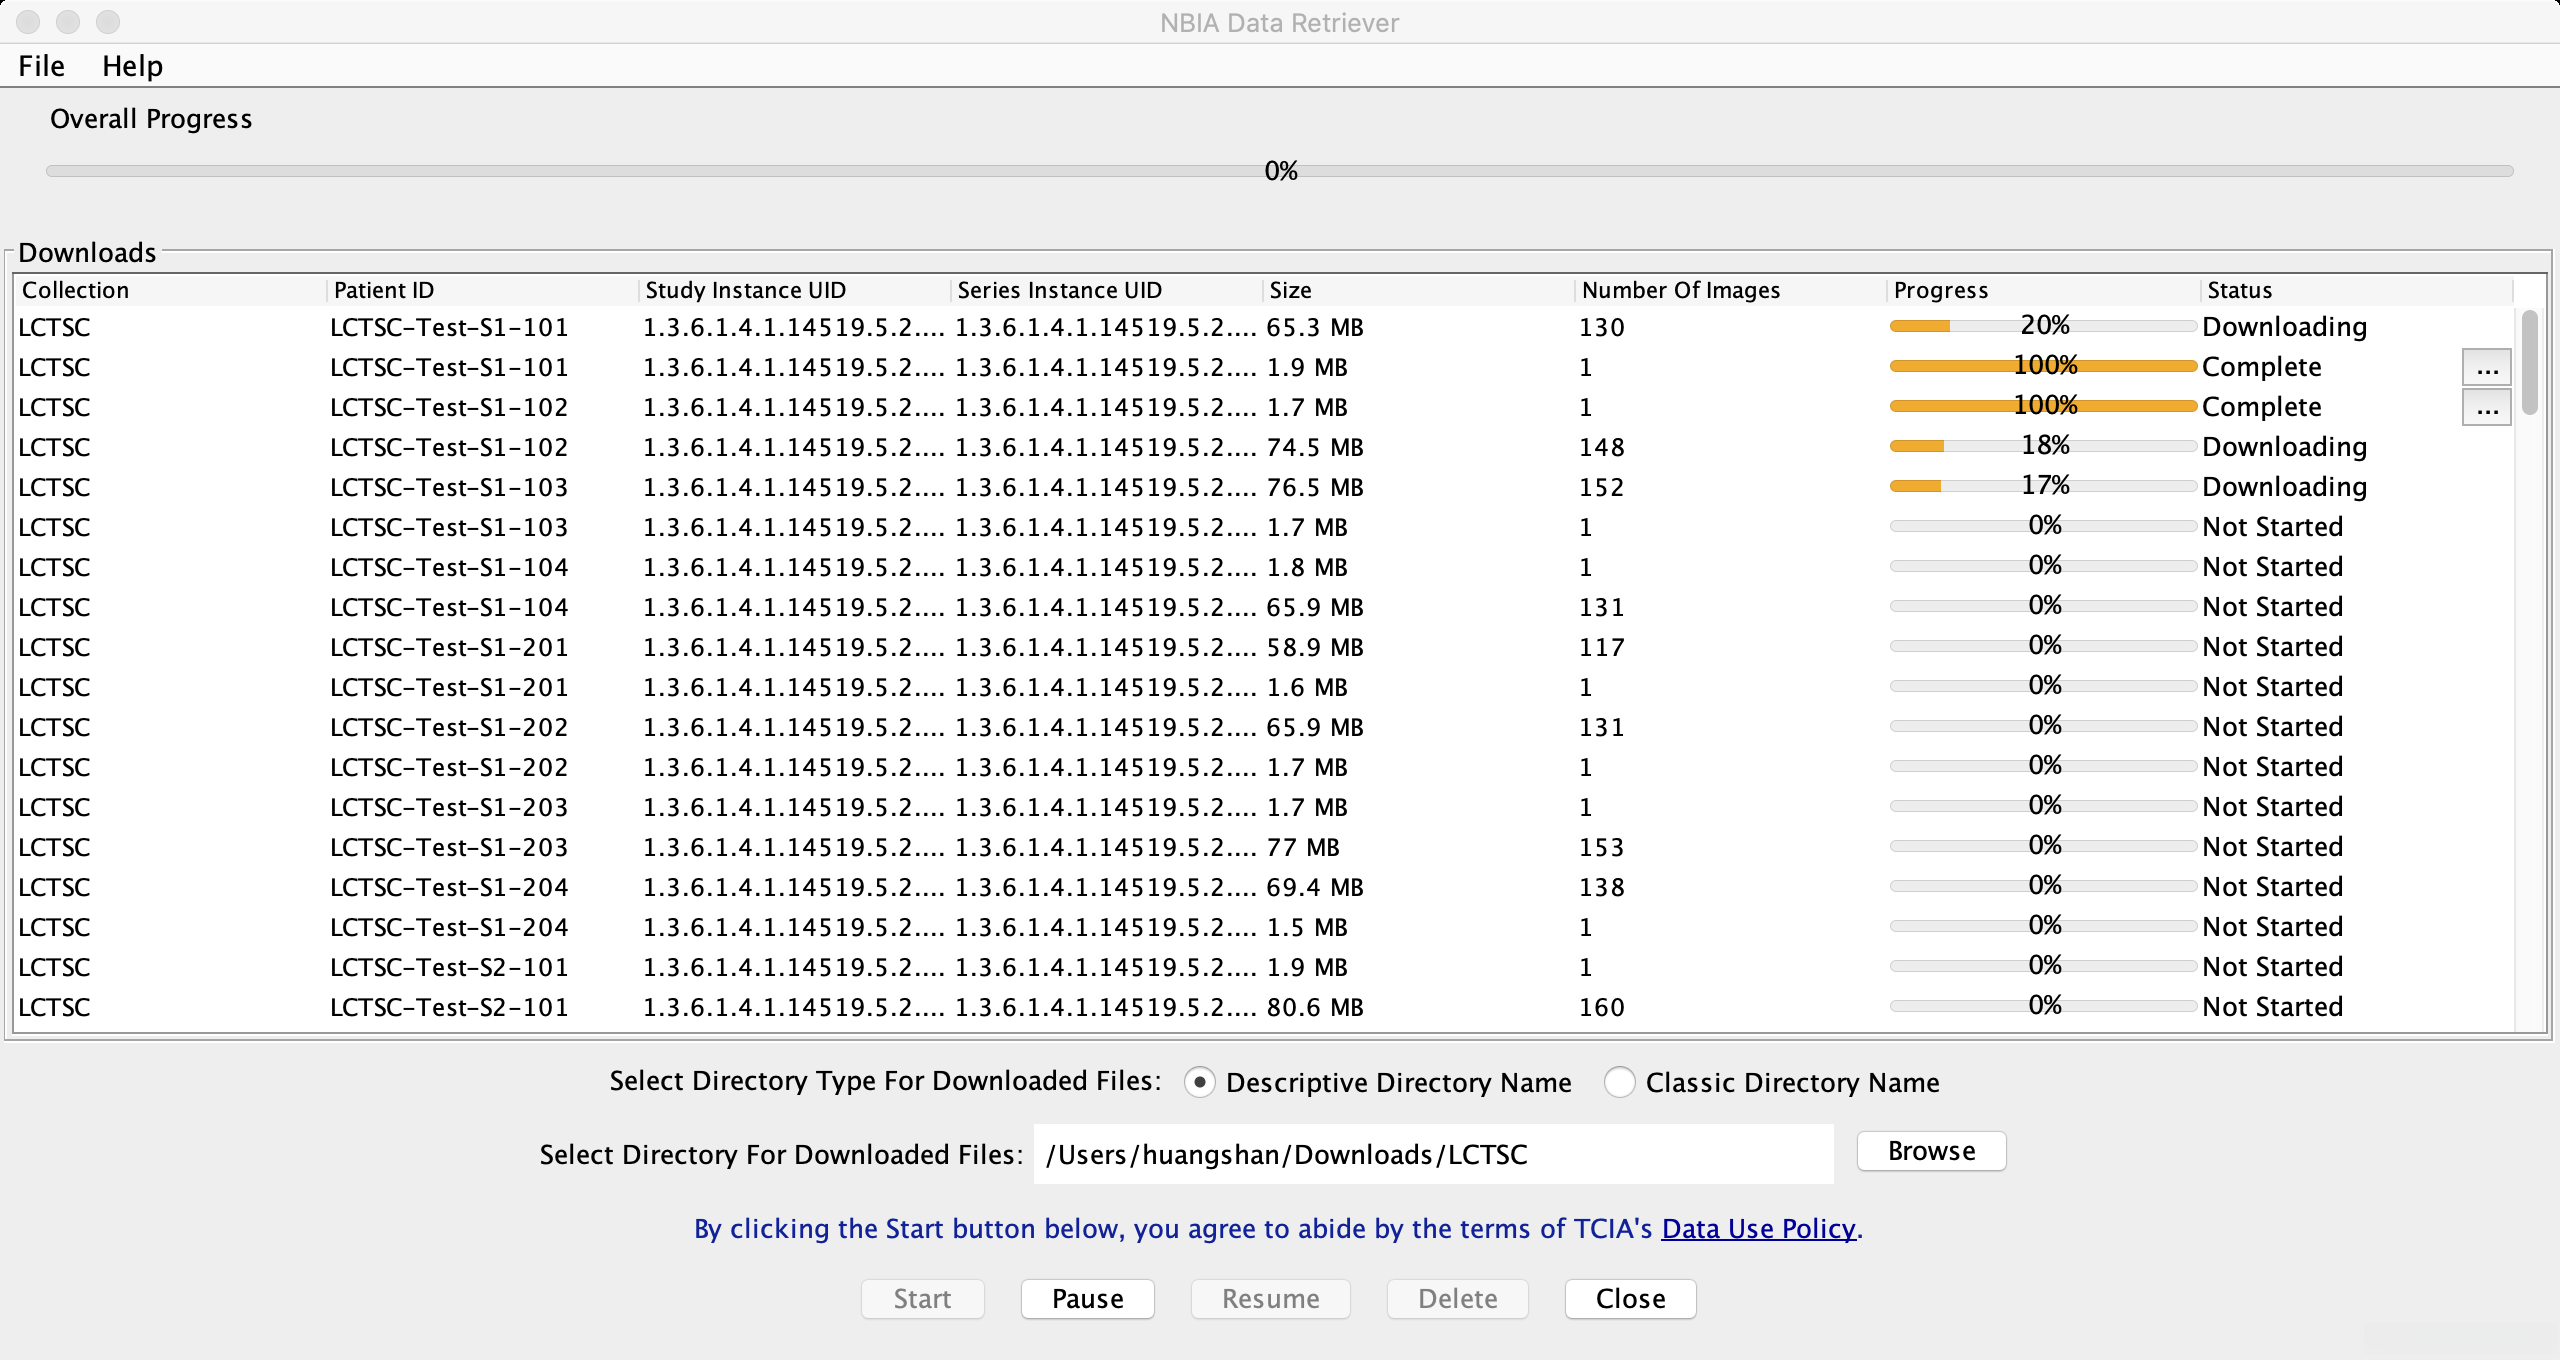
Task: Open the File menu
Action: (41, 66)
